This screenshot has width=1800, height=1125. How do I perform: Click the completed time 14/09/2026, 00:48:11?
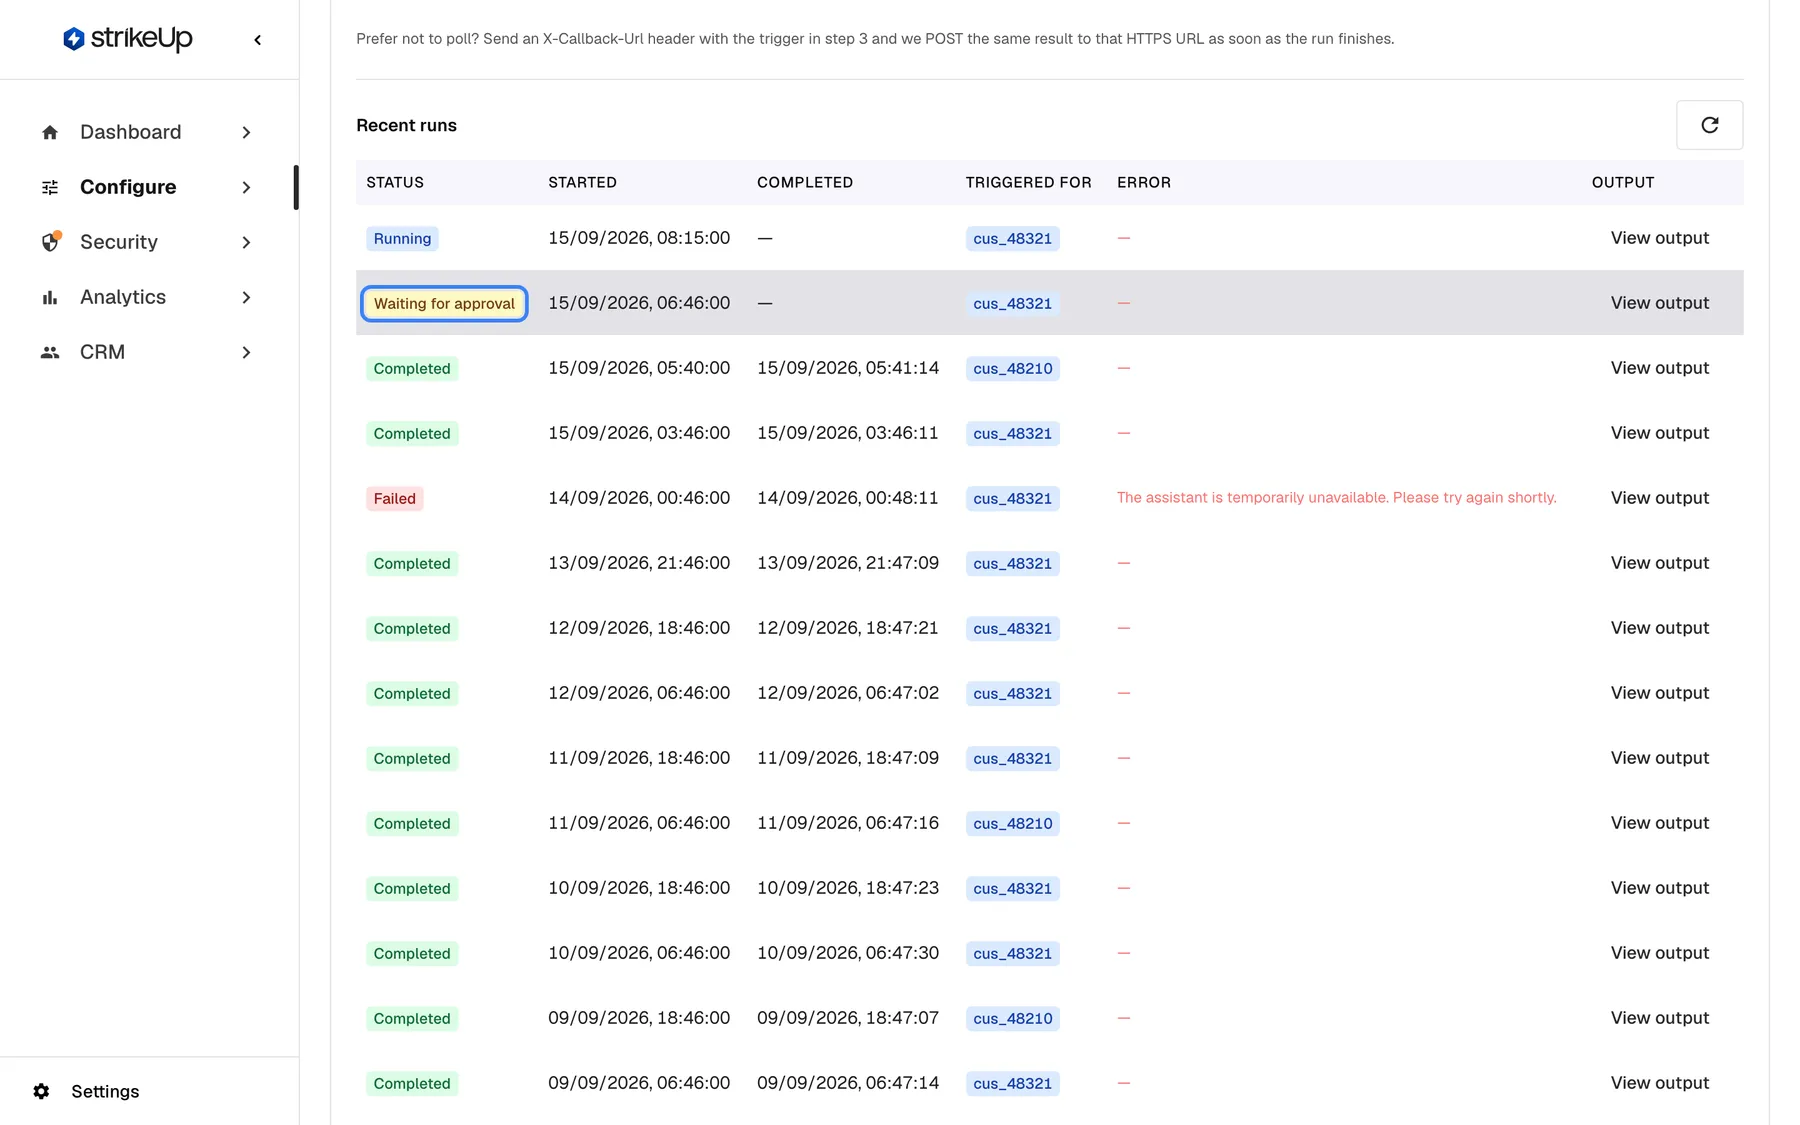848,498
